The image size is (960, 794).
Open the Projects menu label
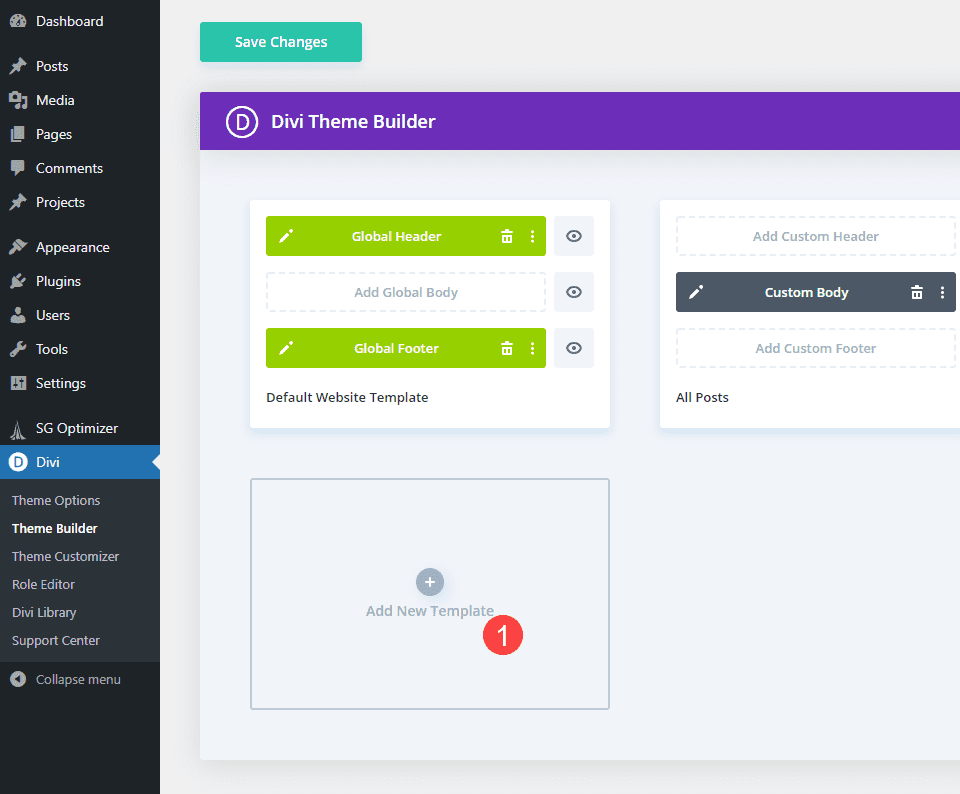point(60,202)
